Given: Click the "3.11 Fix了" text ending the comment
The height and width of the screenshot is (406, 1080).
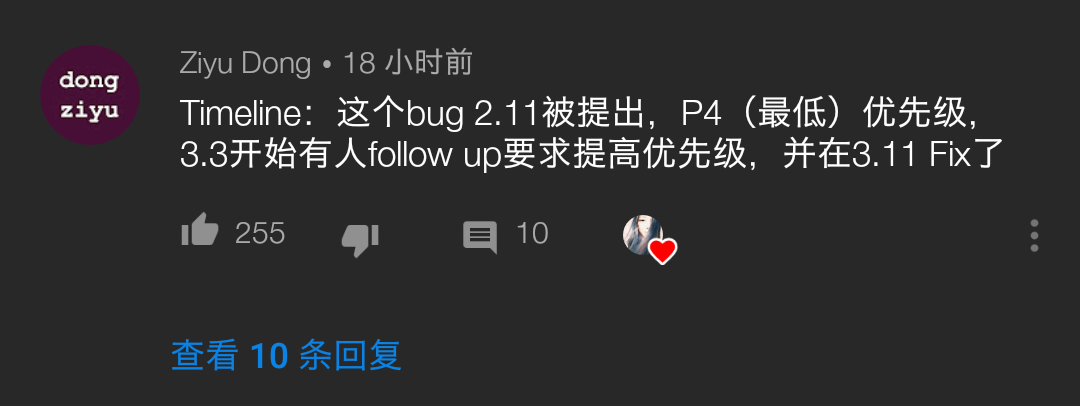Looking at the screenshot, I should (921, 156).
